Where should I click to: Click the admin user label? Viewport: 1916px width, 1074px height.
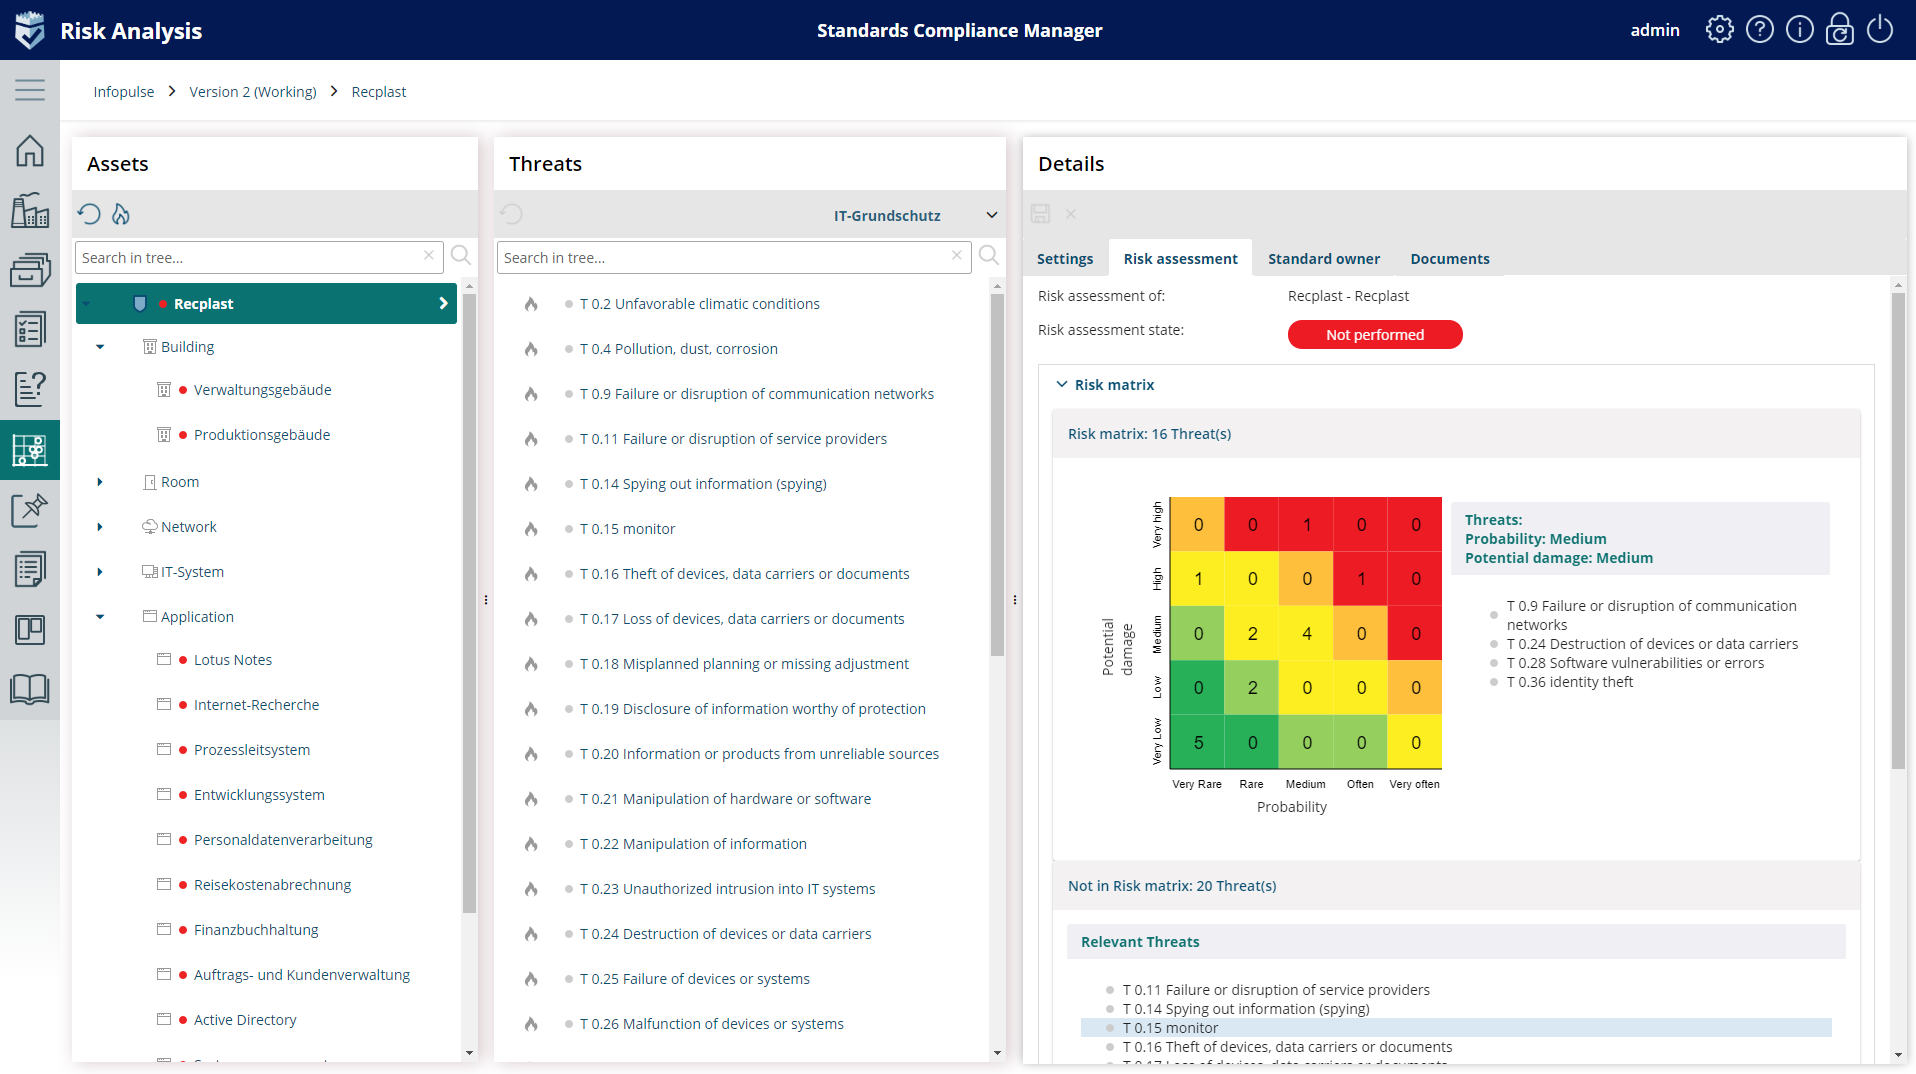click(1655, 30)
